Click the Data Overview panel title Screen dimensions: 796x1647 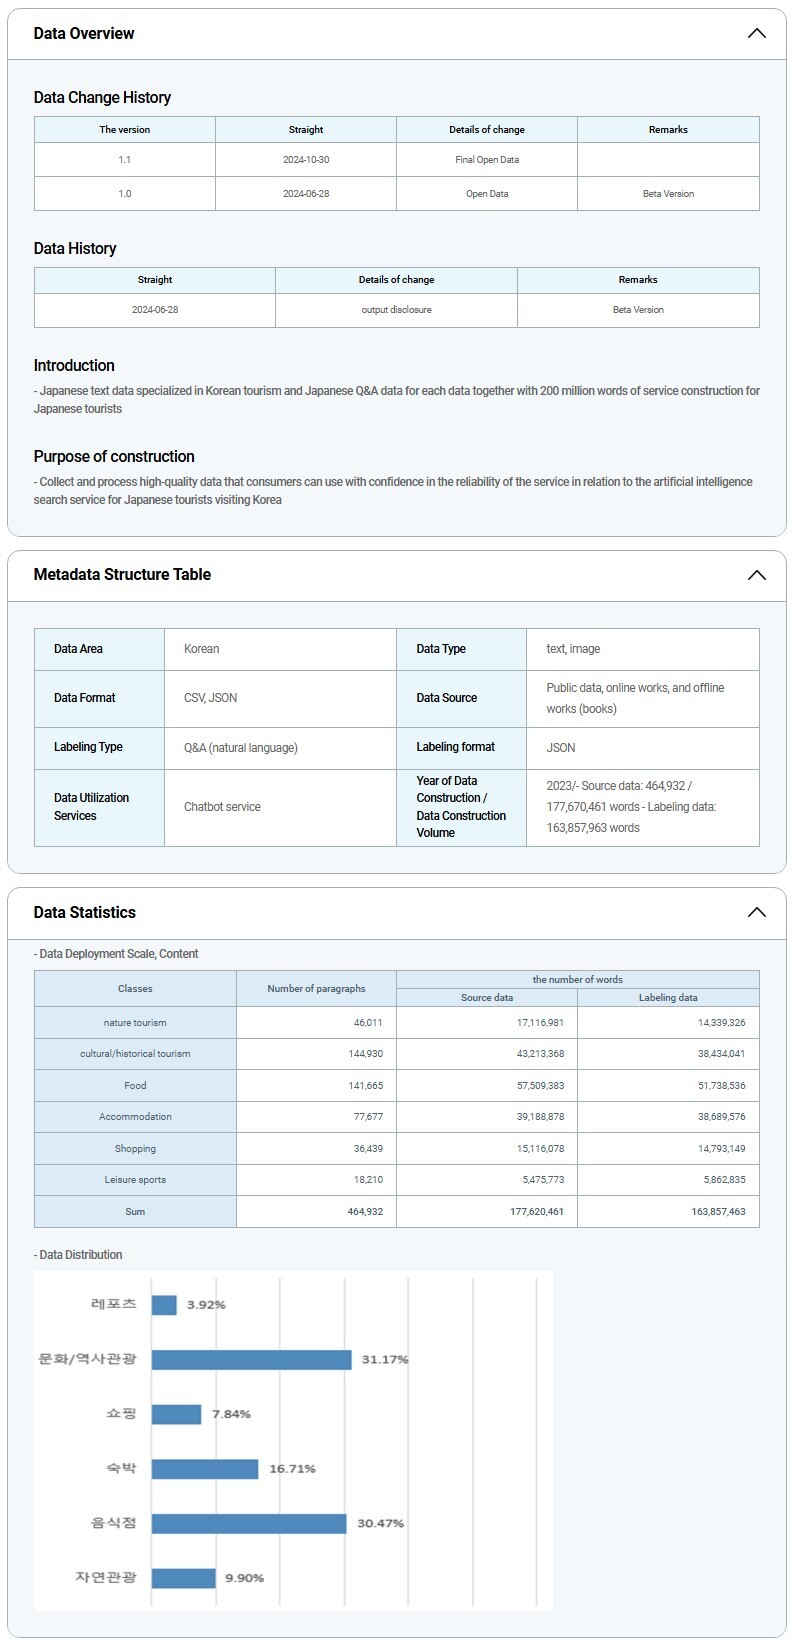(x=84, y=34)
